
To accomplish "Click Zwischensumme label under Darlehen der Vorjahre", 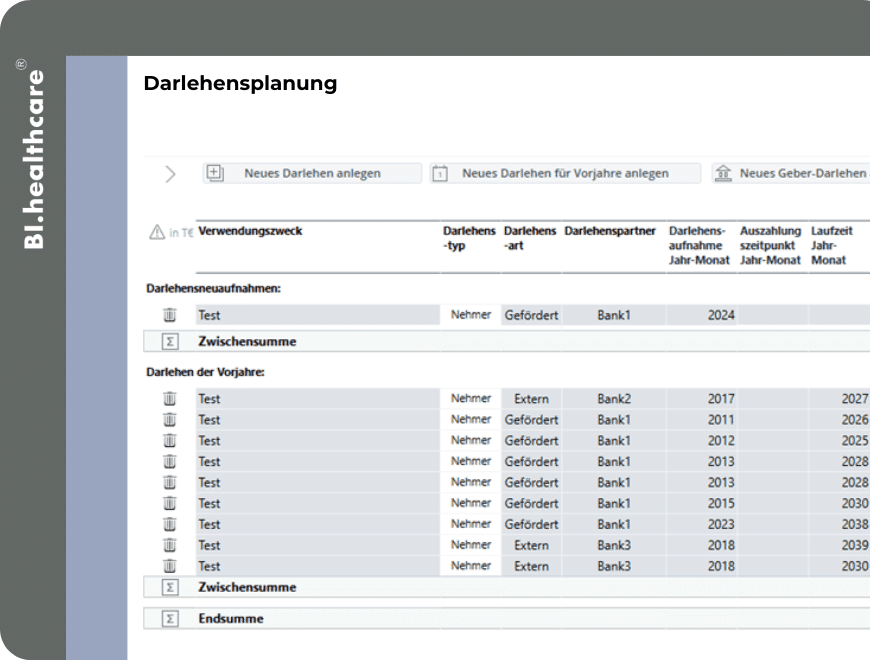I will 247,587.
